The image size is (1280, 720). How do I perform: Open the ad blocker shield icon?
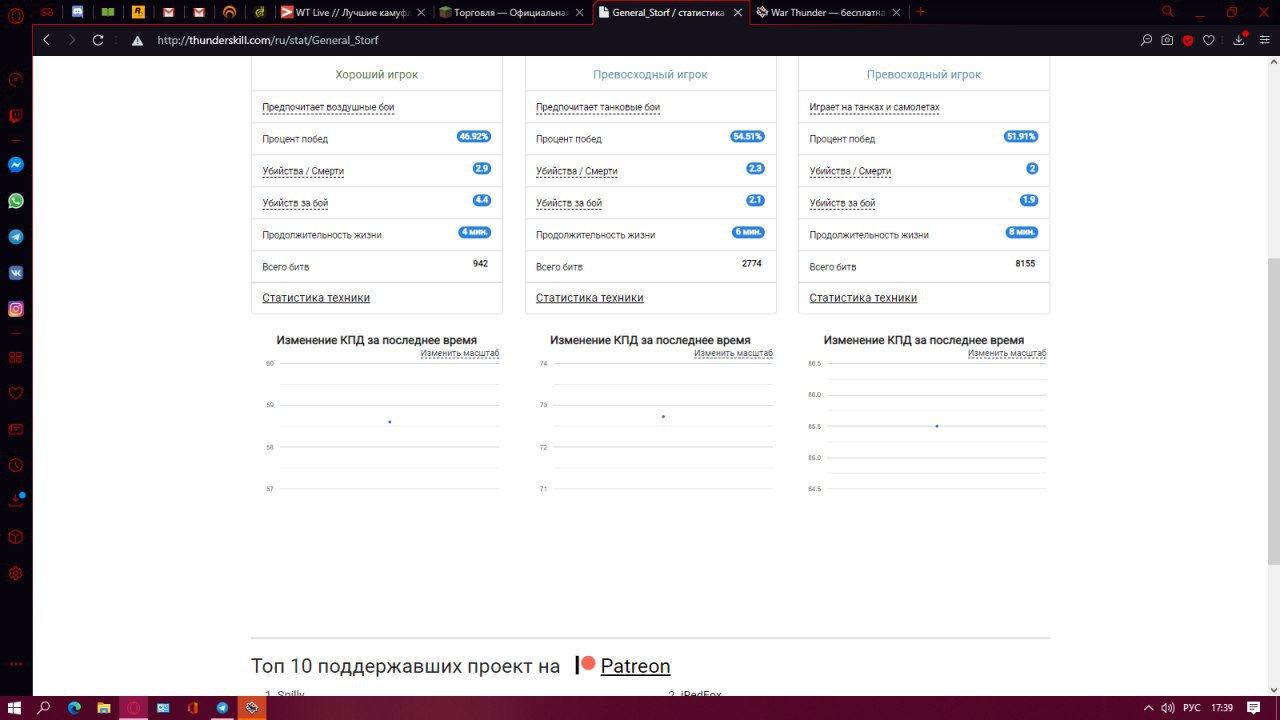(x=1188, y=40)
